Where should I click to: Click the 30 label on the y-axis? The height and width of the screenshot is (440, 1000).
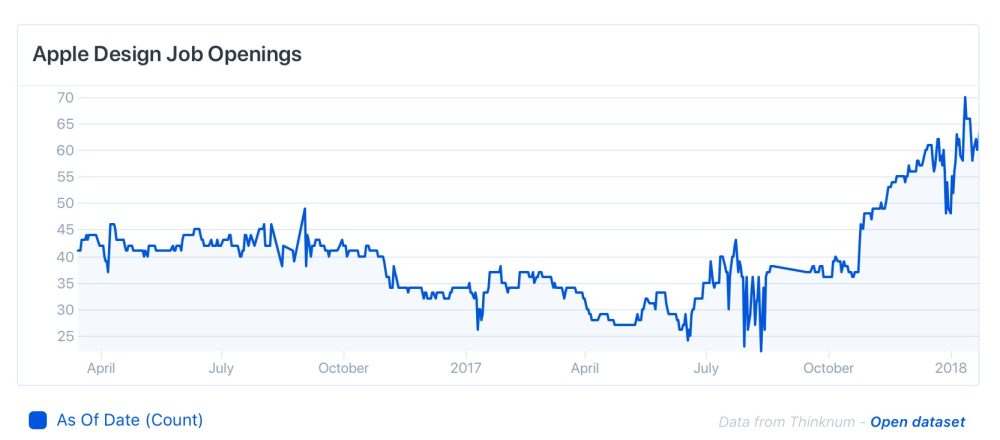[67, 309]
